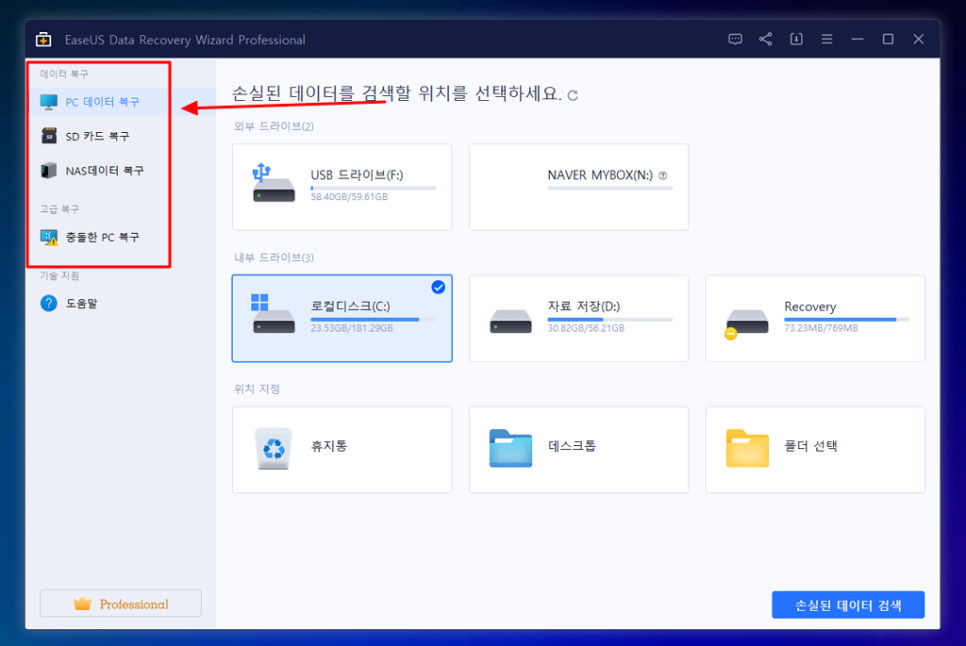
Task: Click the 위치 지정 section label
Action: tap(257, 389)
